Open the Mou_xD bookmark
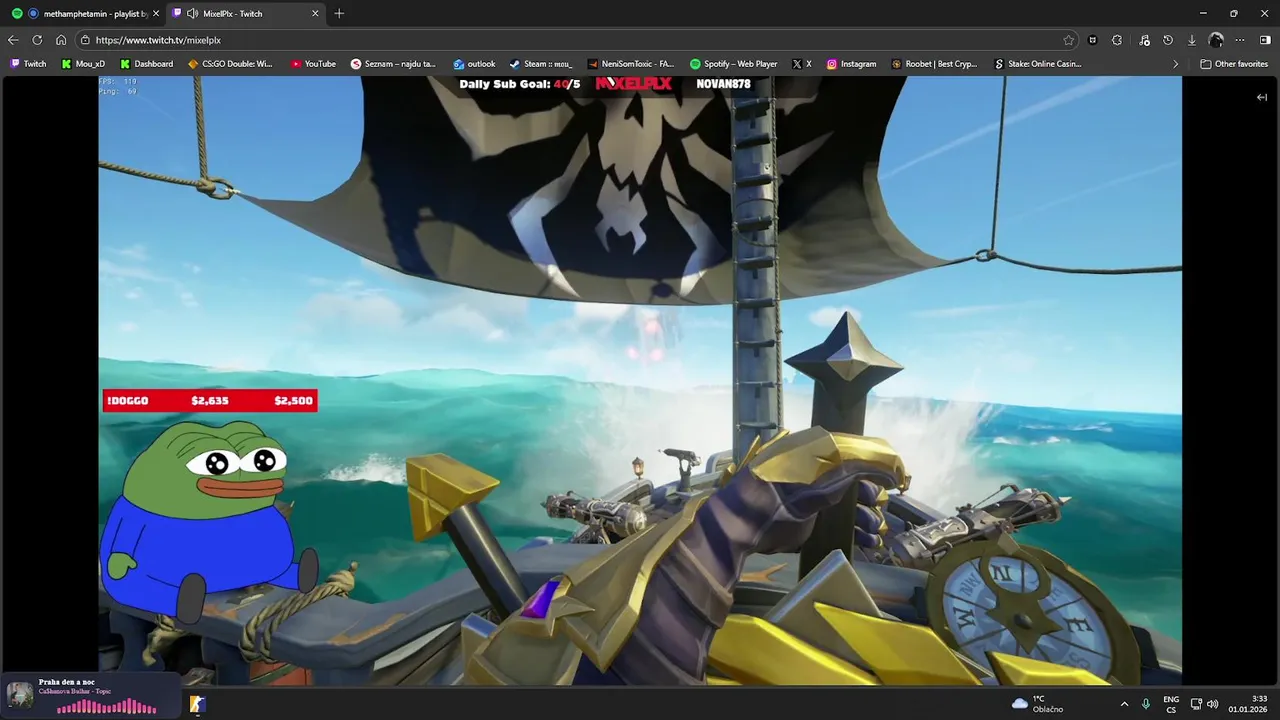1280x720 pixels. [83, 64]
